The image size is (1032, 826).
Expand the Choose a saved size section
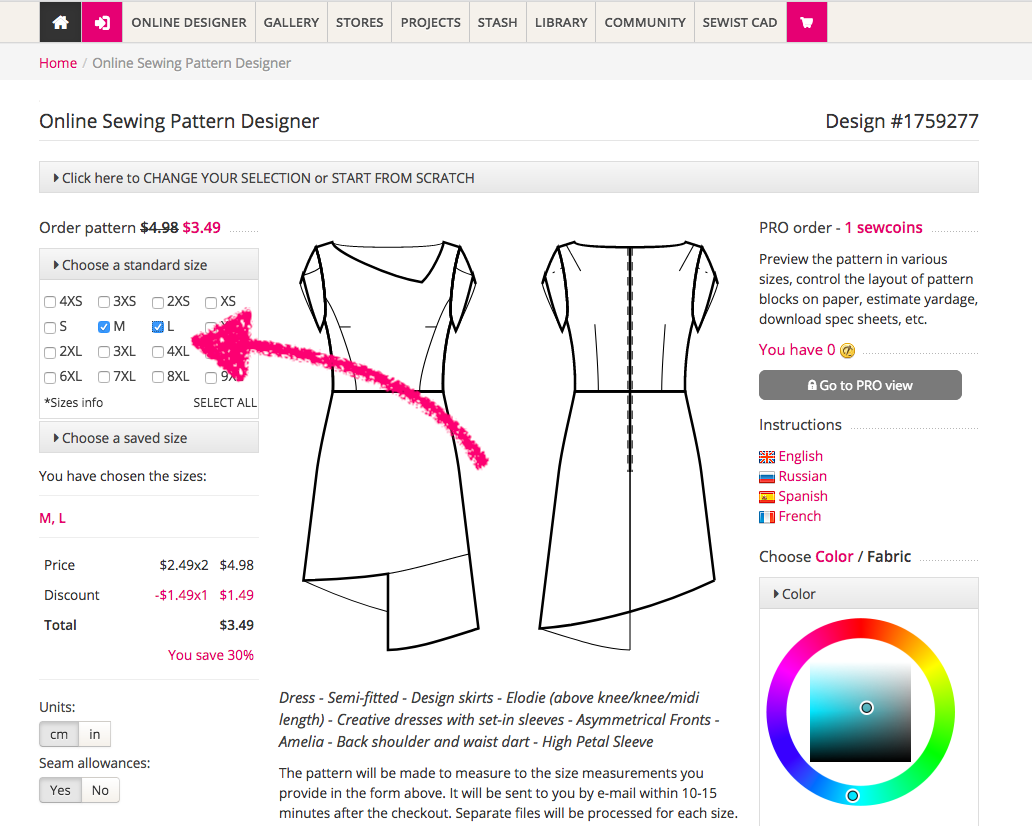tap(148, 438)
